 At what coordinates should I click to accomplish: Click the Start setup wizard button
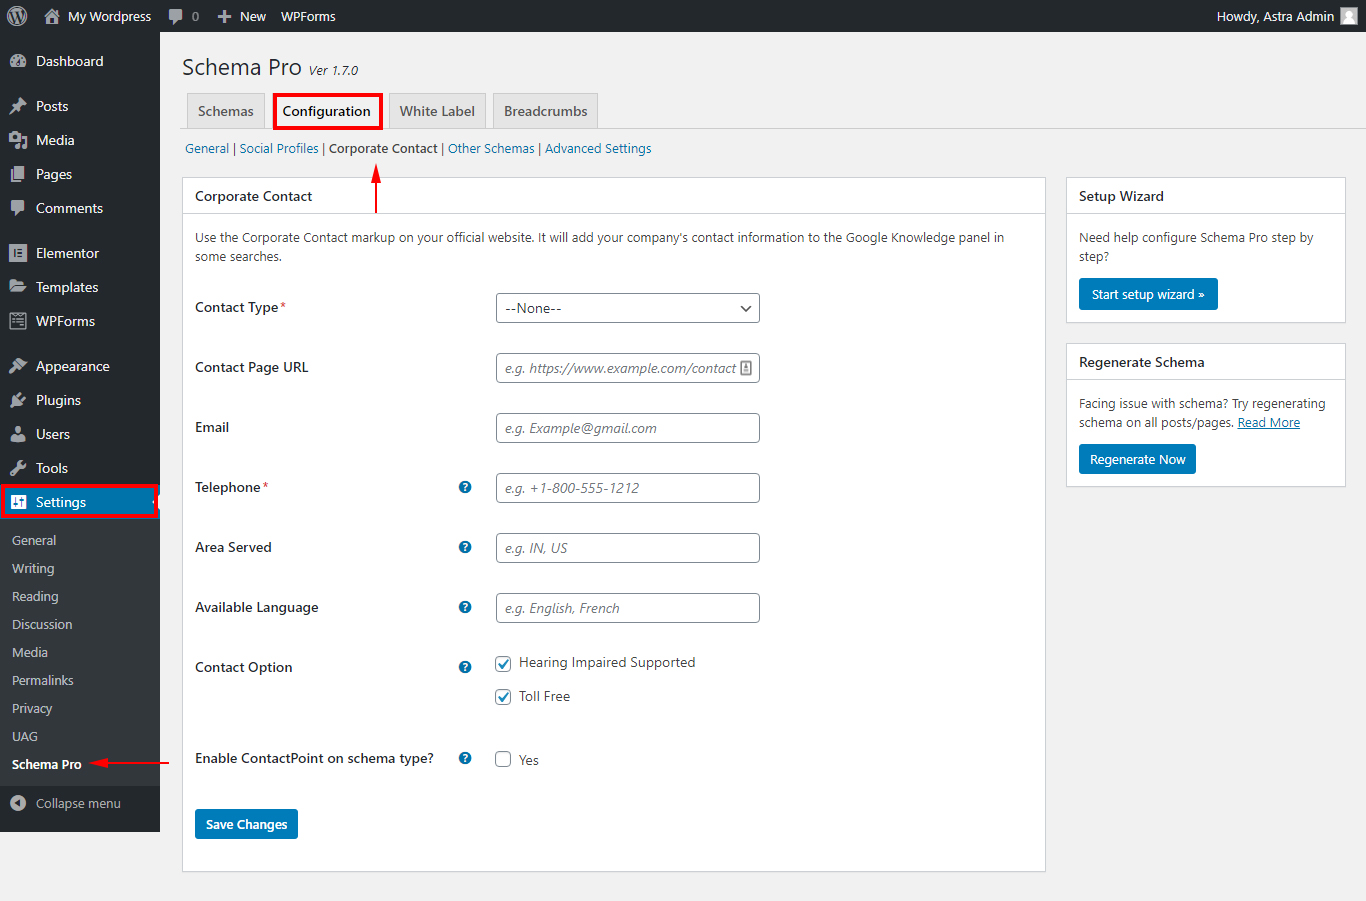(1147, 294)
